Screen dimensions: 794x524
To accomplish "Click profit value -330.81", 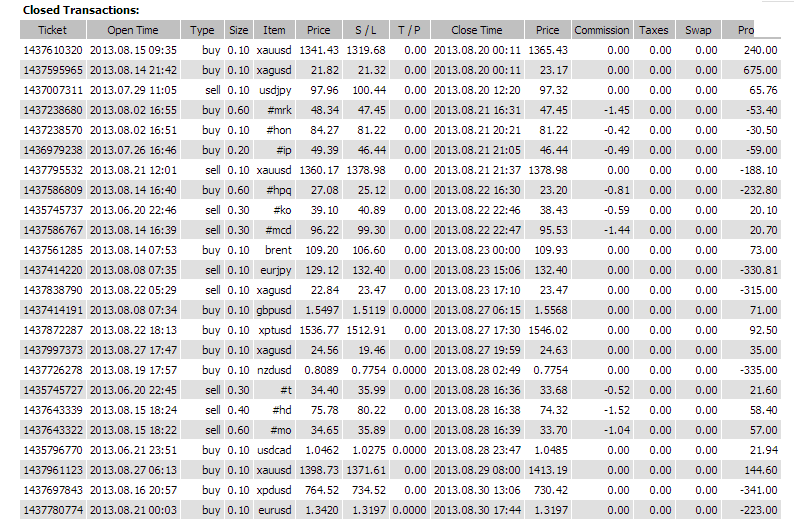I will point(758,270).
